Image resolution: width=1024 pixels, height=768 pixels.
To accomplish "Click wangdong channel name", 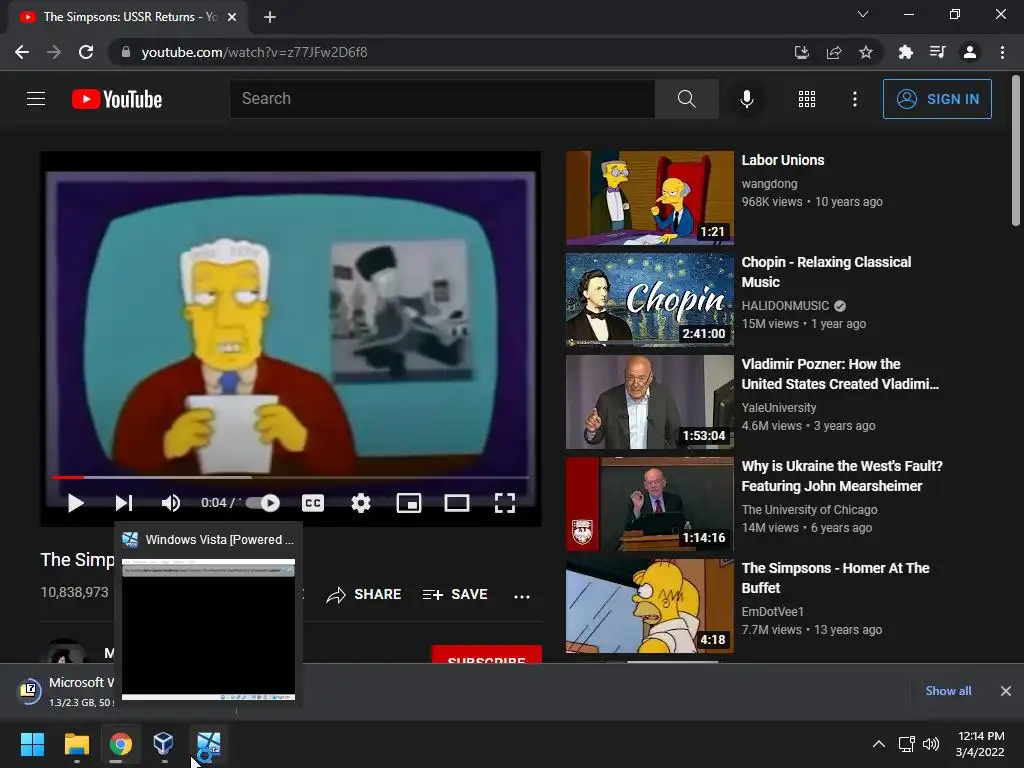I will pyautogui.click(x=769, y=184).
